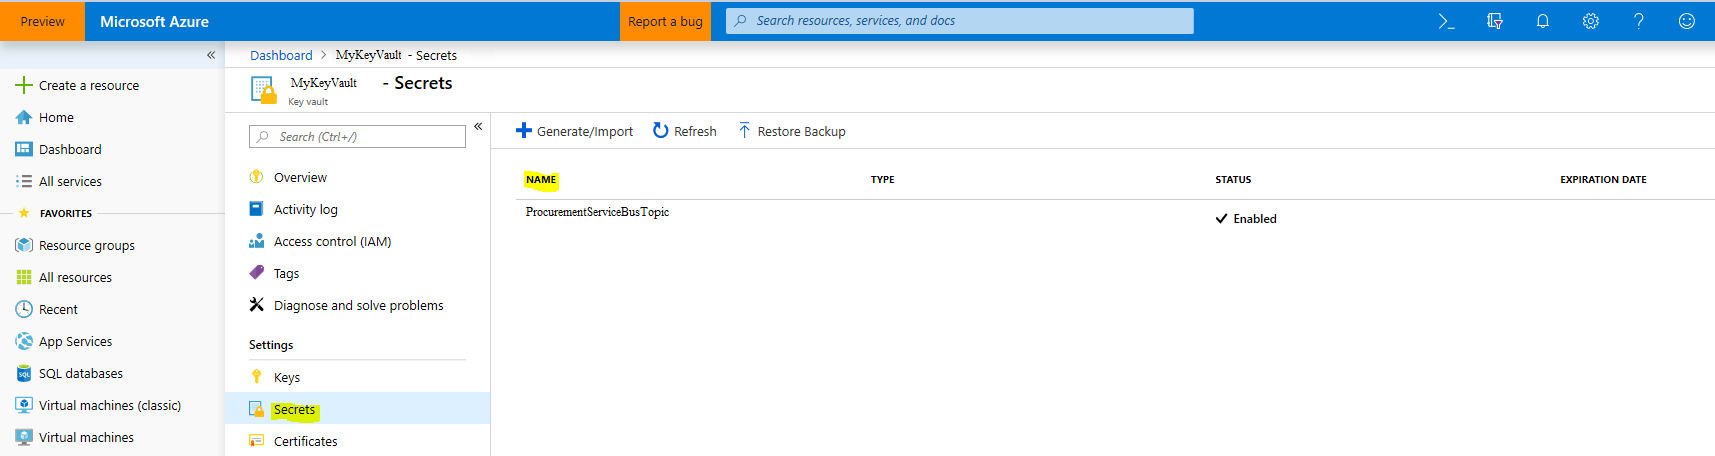Click the Access control (IAM) icon
1715x456 pixels.
[x=256, y=241]
